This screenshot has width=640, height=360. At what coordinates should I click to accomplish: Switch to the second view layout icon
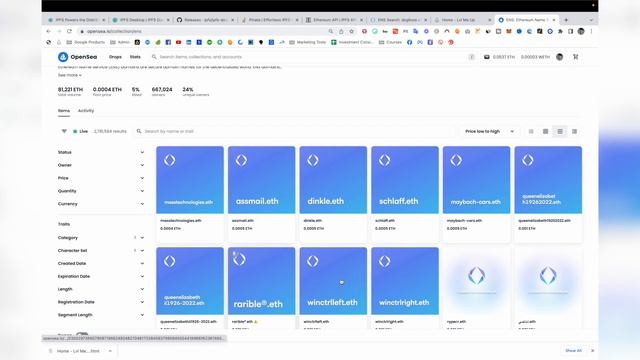point(545,131)
